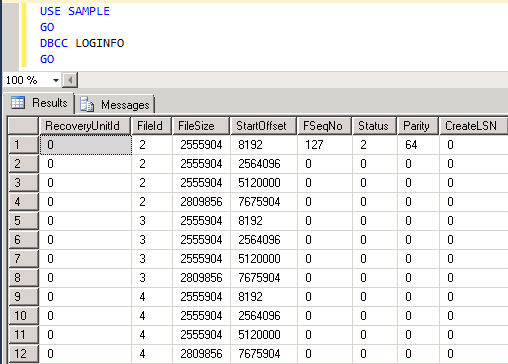Select the Status column header
The height and width of the screenshot is (364, 508).
pos(374,126)
